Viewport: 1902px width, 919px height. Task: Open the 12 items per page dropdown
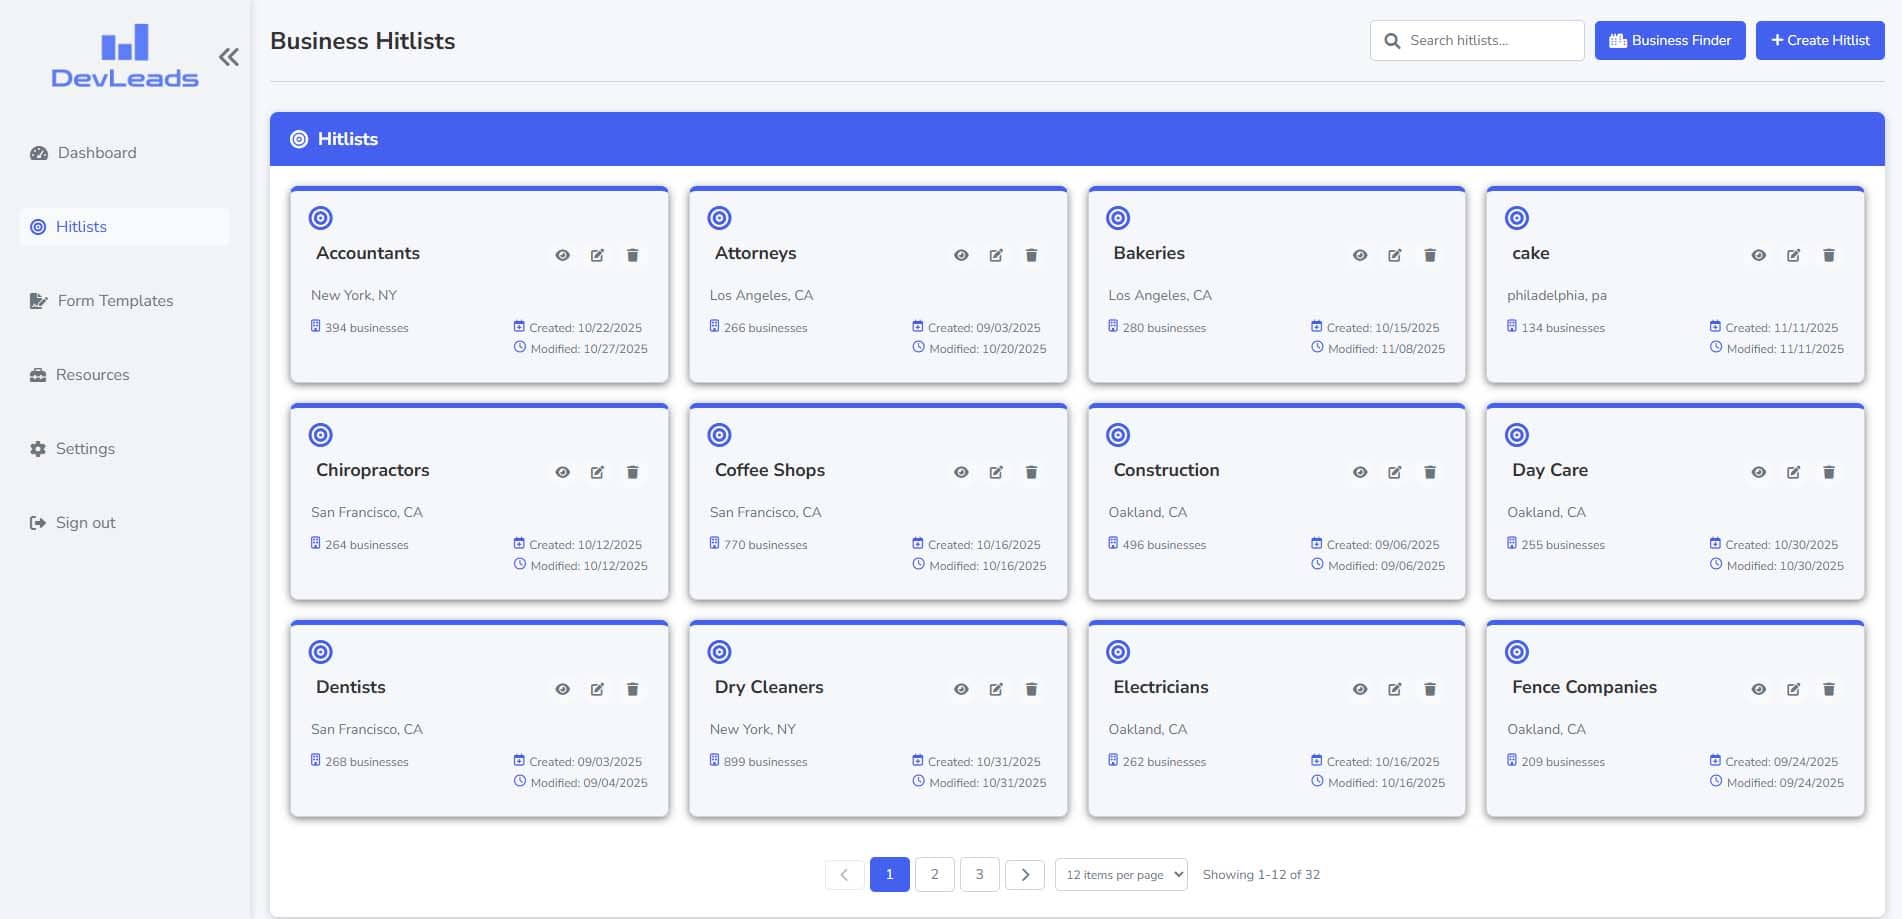[x=1121, y=875]
